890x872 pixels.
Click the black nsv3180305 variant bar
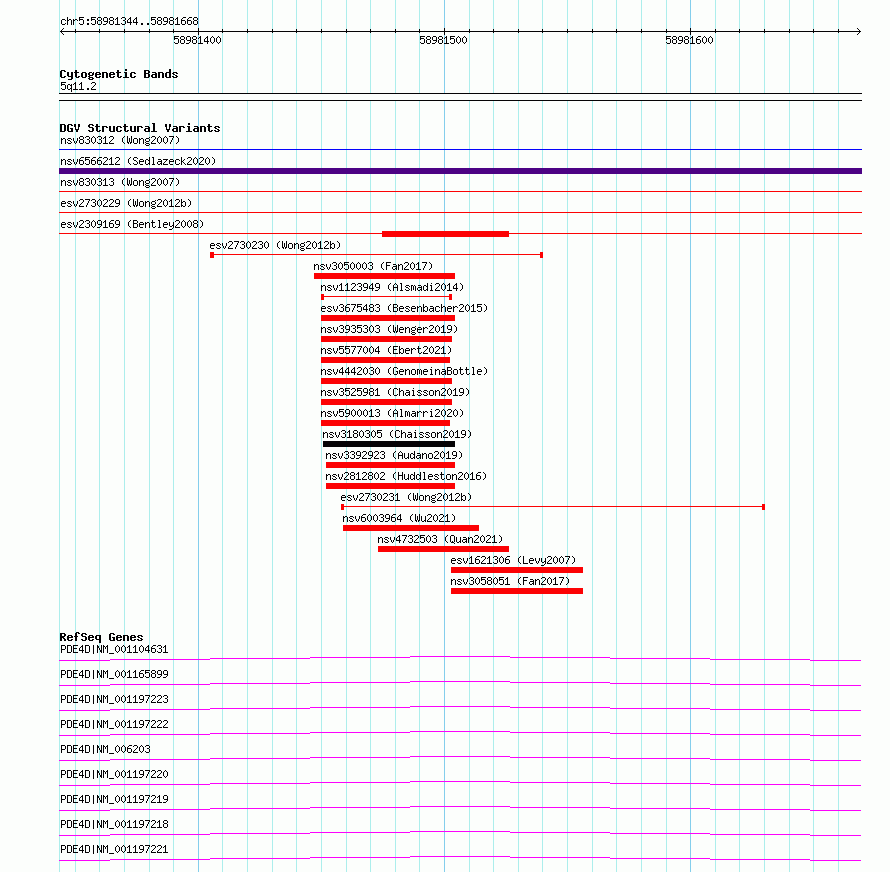coord(389,444)
